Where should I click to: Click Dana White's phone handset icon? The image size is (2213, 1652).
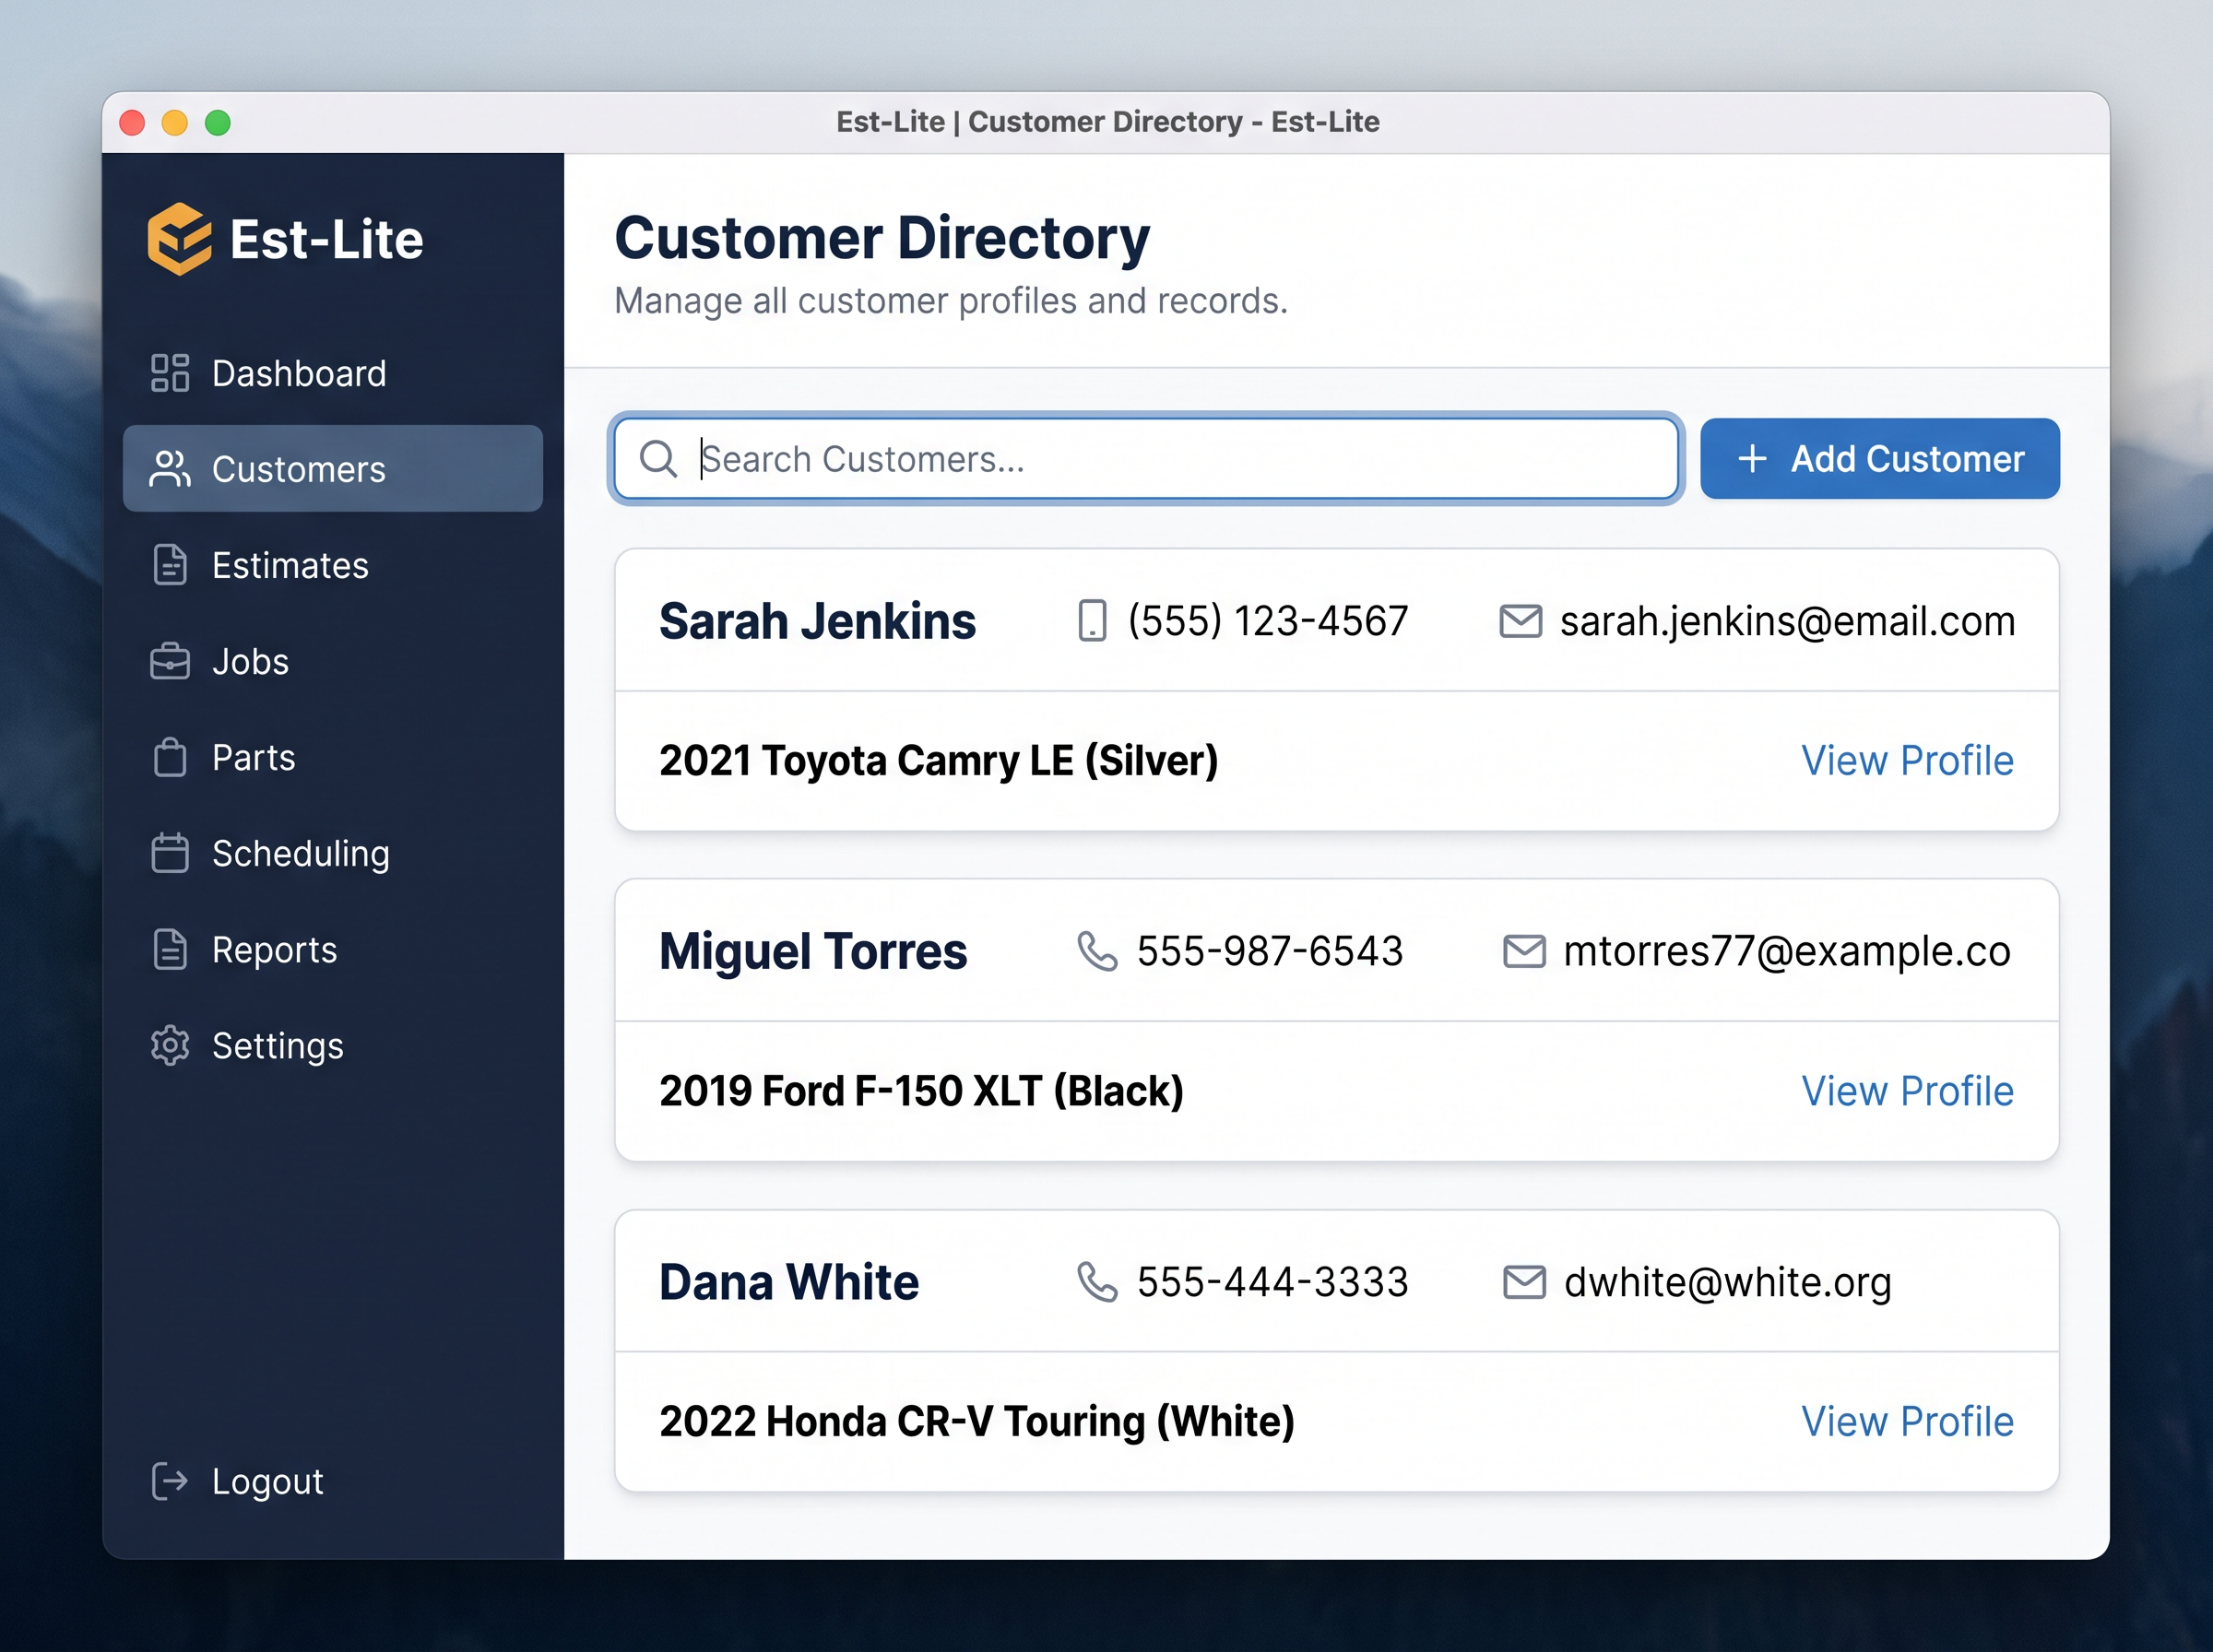tap(1097, 1282)
